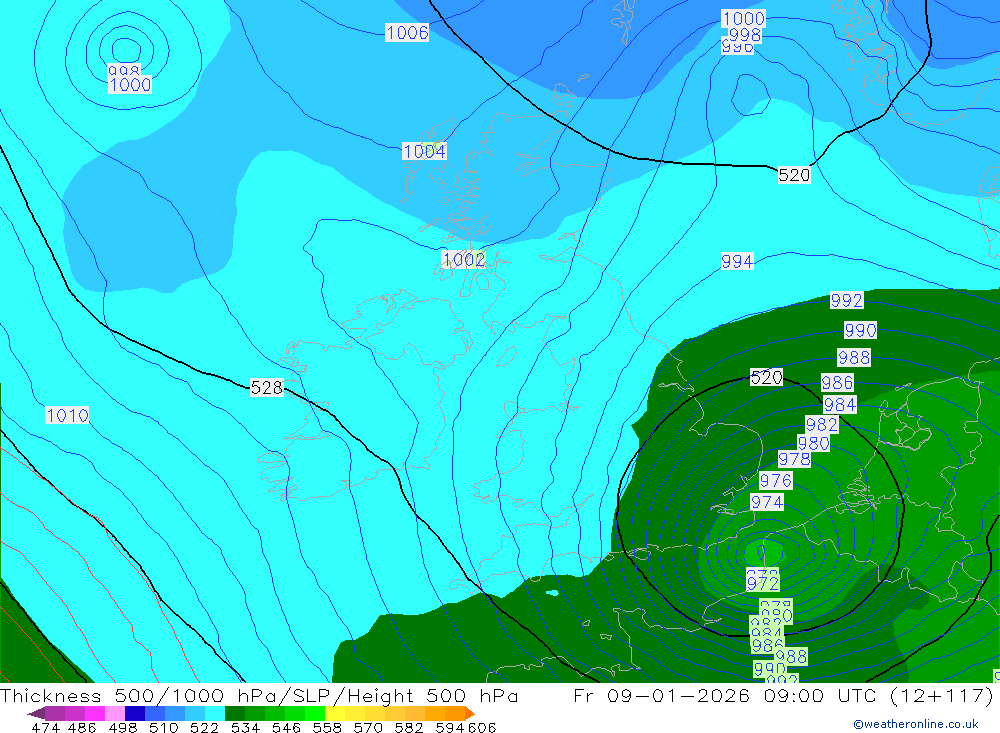Click the legend value 474

pos(46,727)
